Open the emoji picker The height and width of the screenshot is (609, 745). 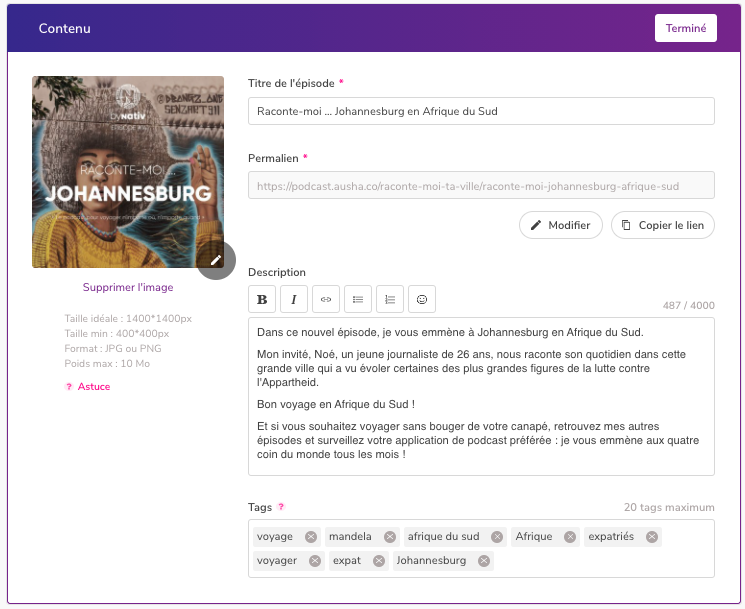422,299
